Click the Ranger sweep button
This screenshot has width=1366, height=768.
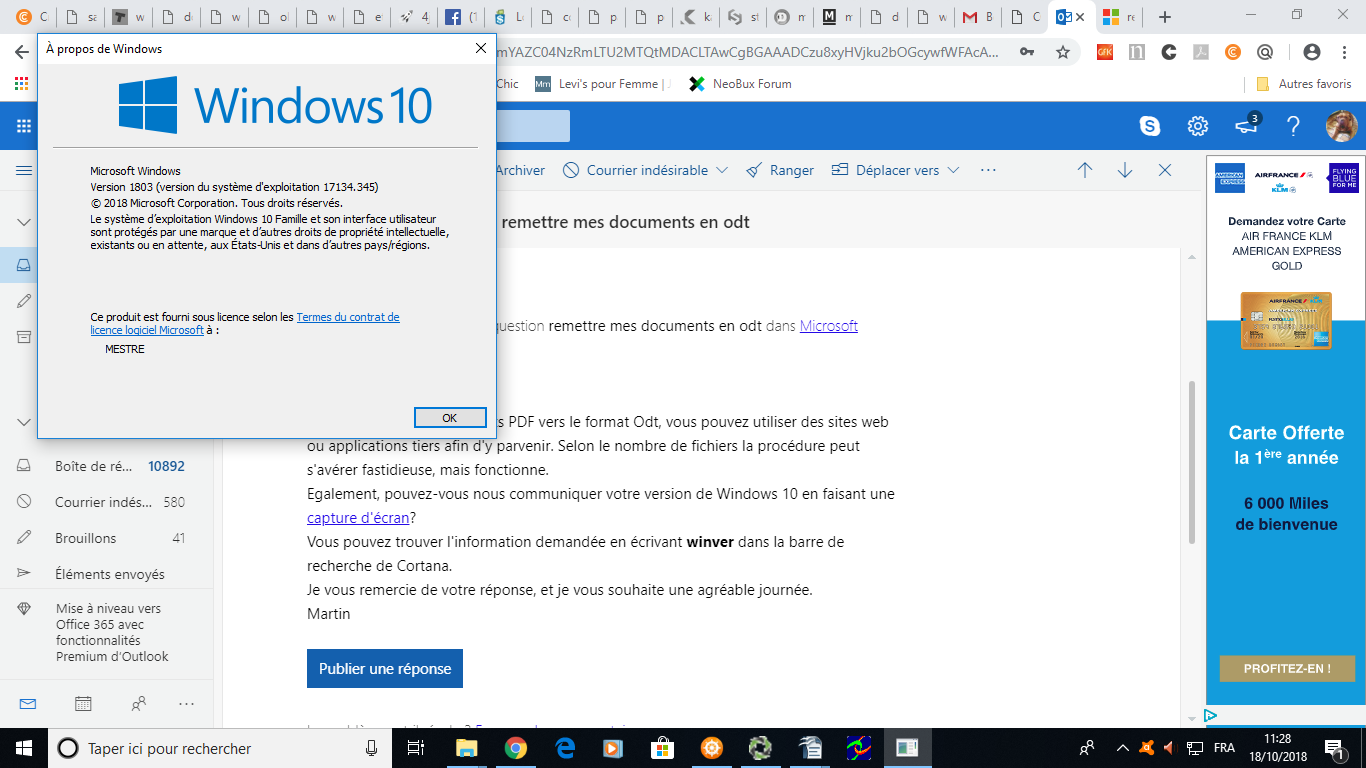(780, 171)
